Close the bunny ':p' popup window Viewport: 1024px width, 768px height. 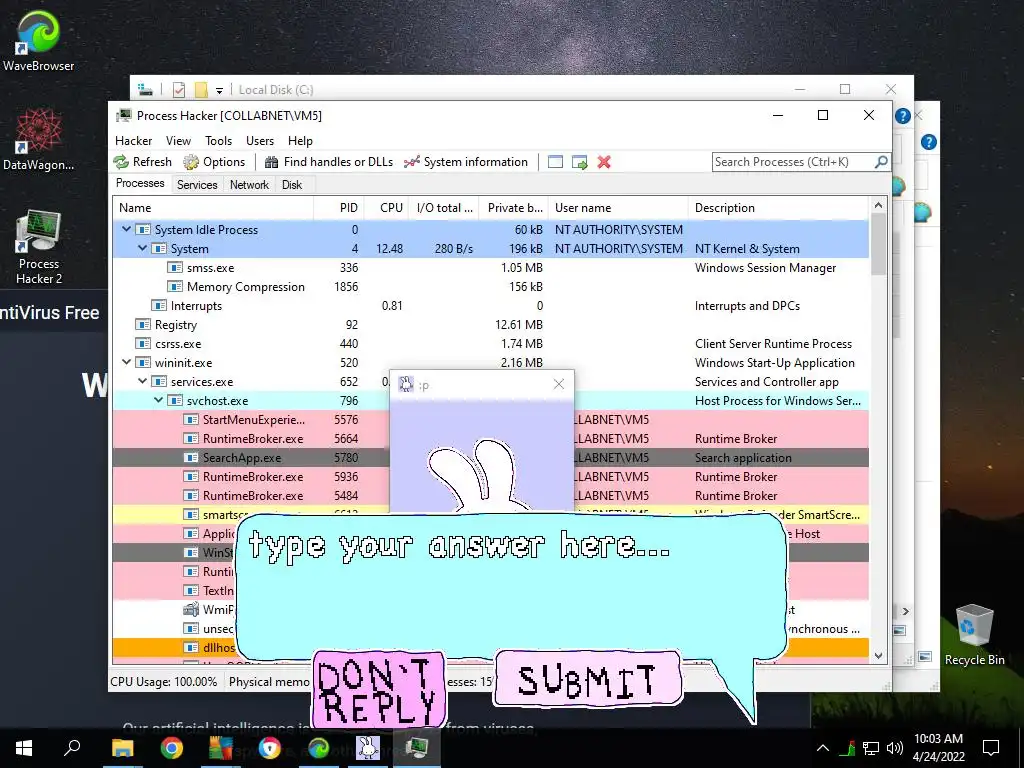pos(558,384)
